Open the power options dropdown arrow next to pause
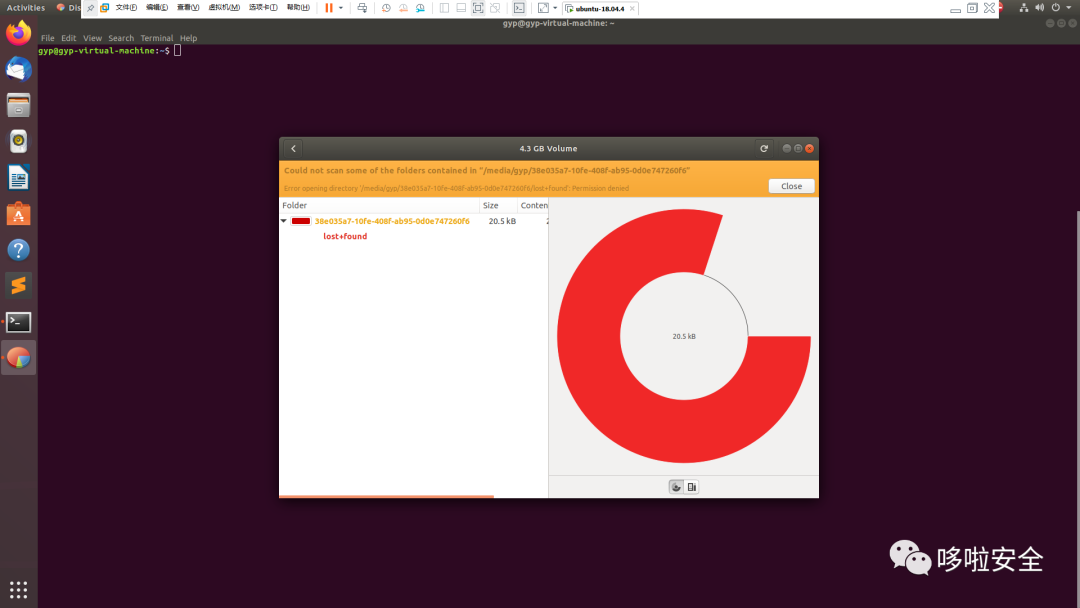 click(x=341, y=8)
